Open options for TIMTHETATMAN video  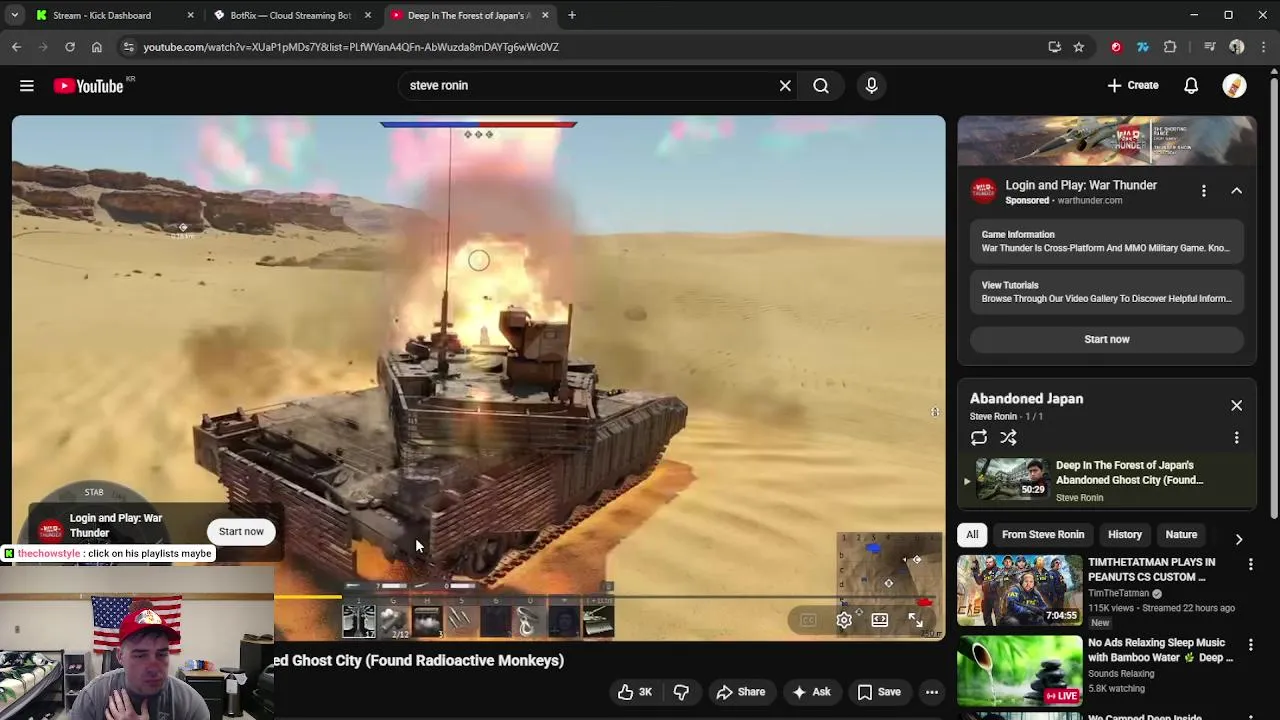coord(1250,565)
